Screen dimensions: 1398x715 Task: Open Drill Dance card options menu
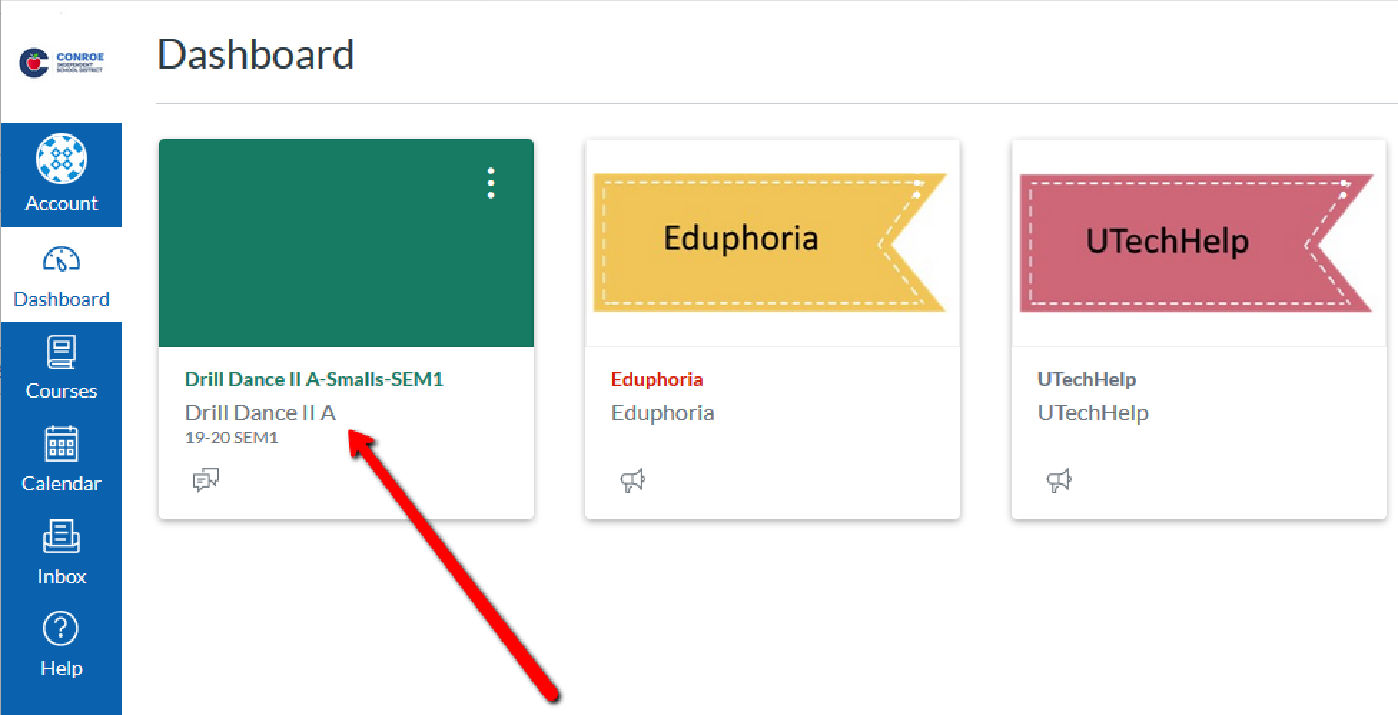pyautogui.click(x=490, y=183)
